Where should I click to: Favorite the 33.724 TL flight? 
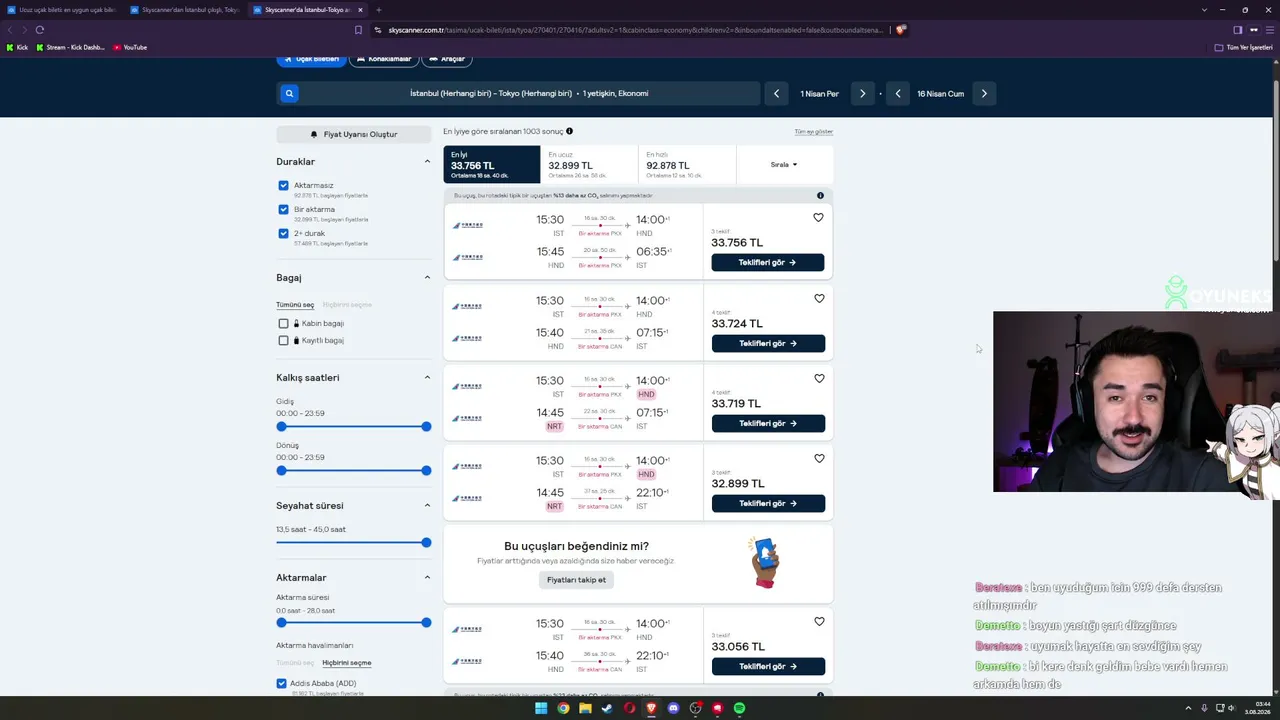click(818, 298)
